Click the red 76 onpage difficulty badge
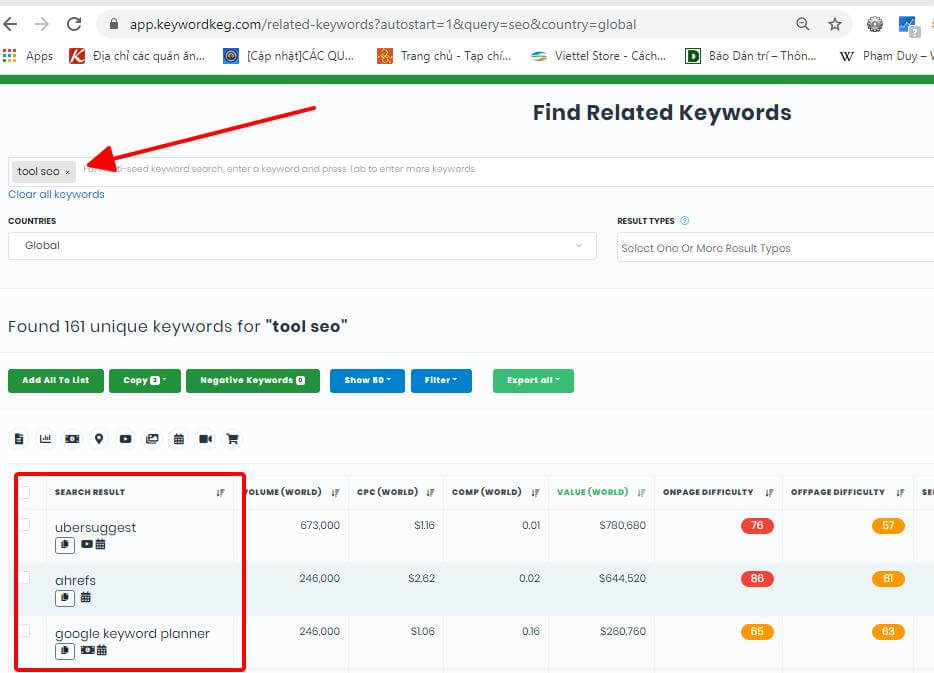This screenshot has width=934, height=673. pyautogui.click(x=757, y=525)
